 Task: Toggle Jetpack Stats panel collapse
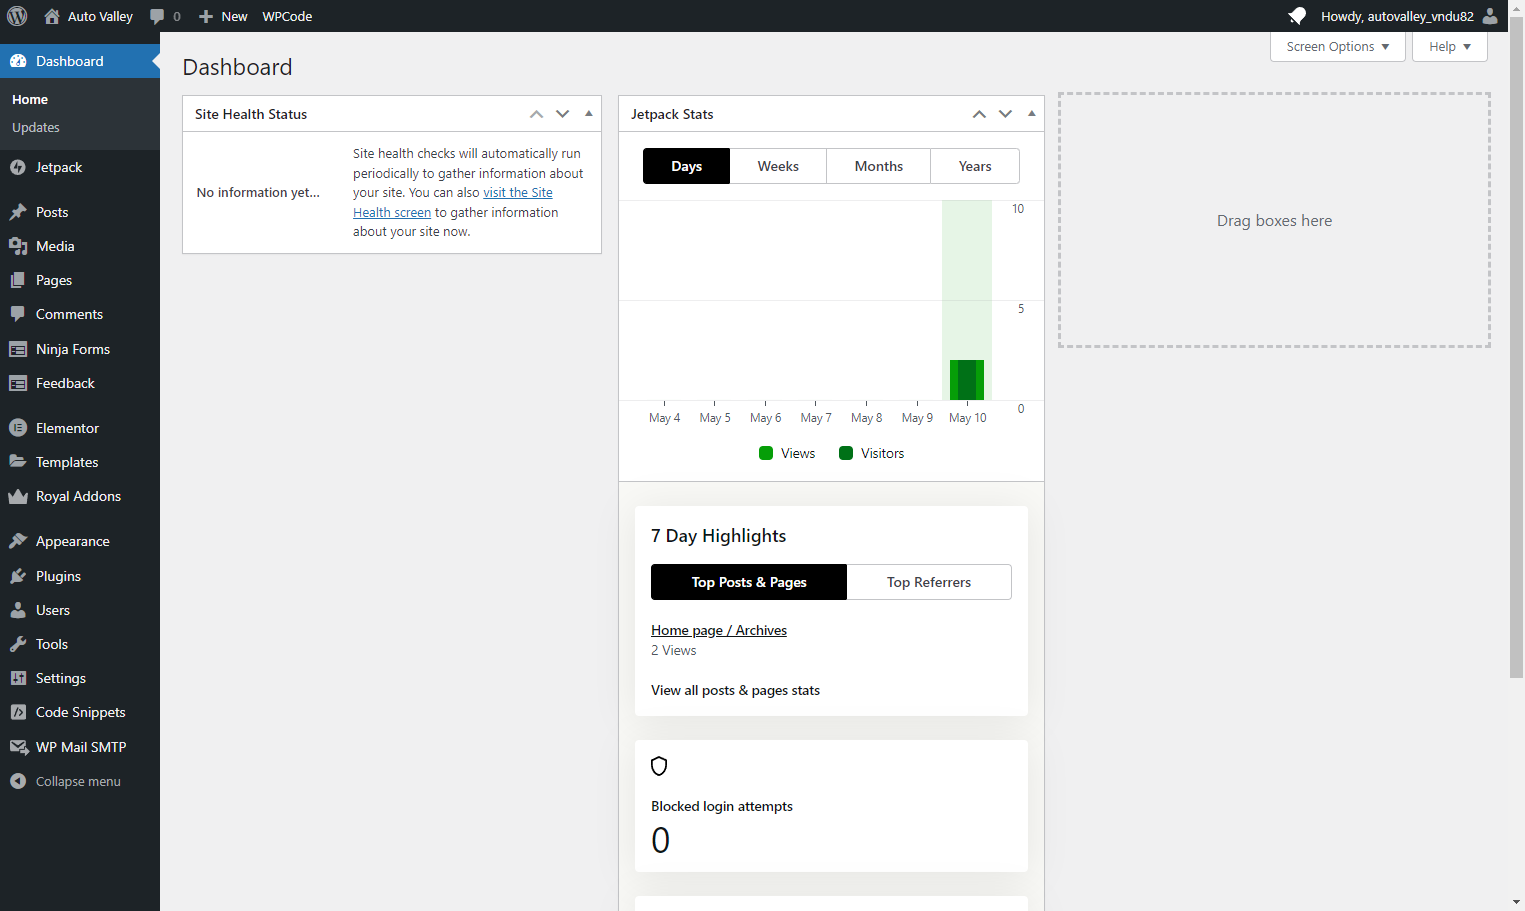1032,114
